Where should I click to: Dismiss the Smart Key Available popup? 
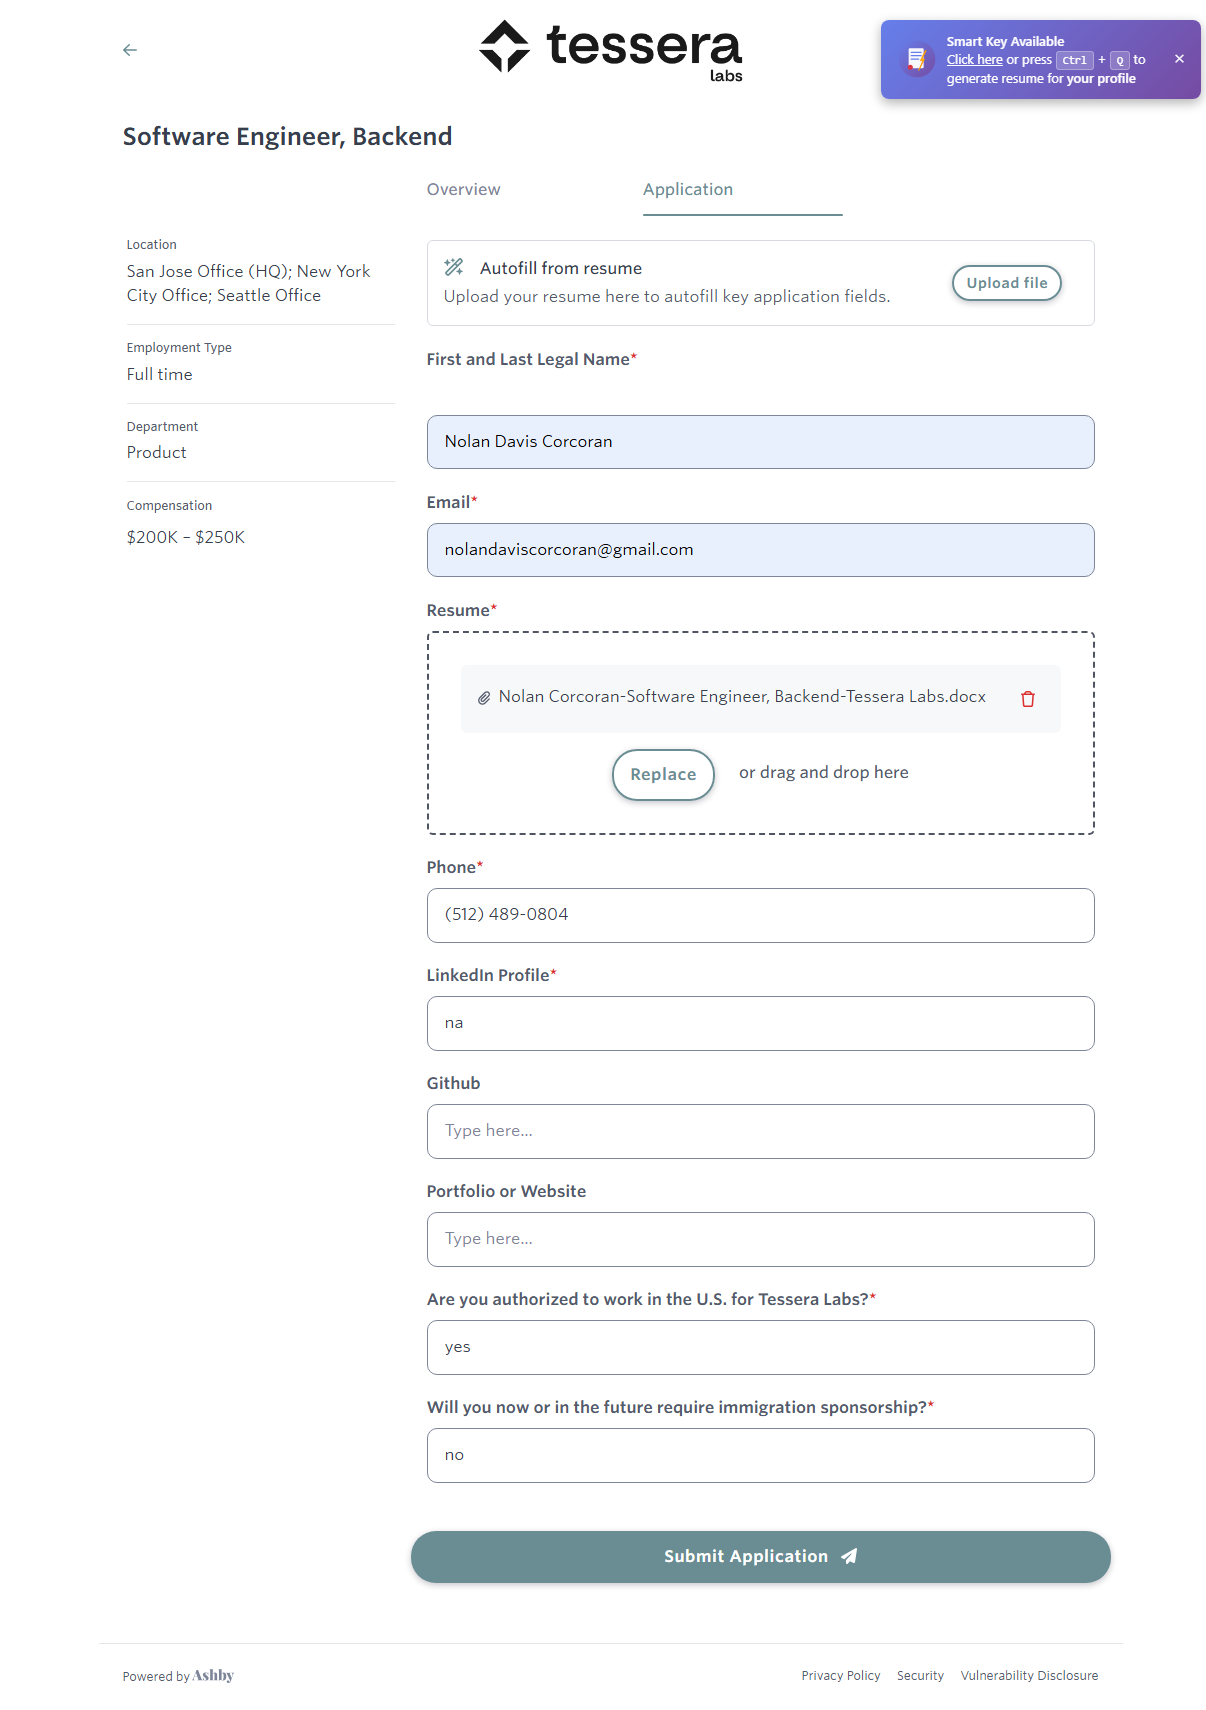coord(1179,59)
